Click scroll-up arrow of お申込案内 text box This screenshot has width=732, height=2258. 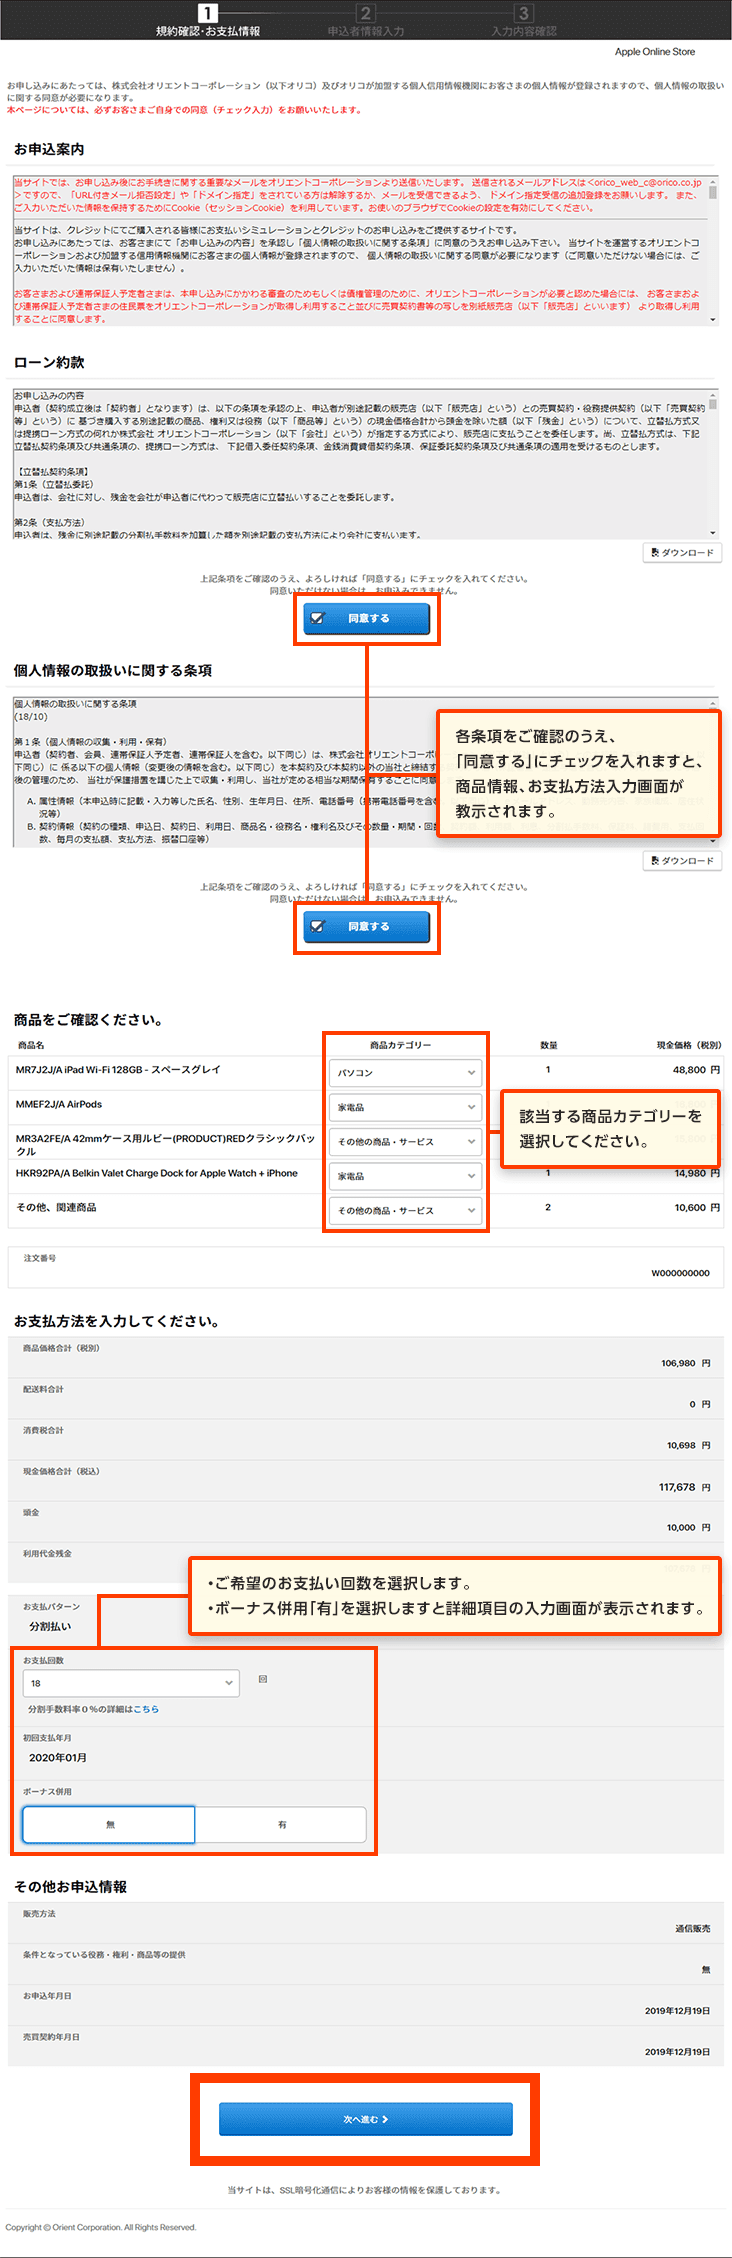[x=713, y=183]
